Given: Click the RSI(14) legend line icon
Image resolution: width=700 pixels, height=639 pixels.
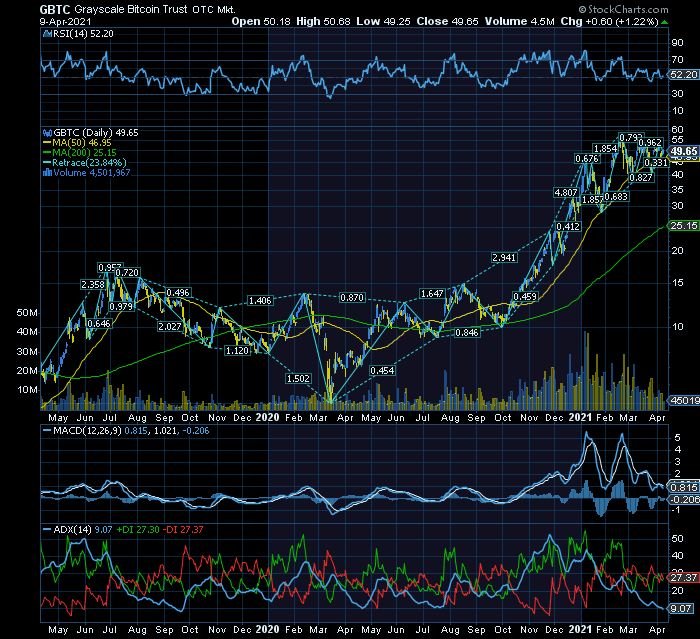Looking at the screenshot, I should [47, 33].
